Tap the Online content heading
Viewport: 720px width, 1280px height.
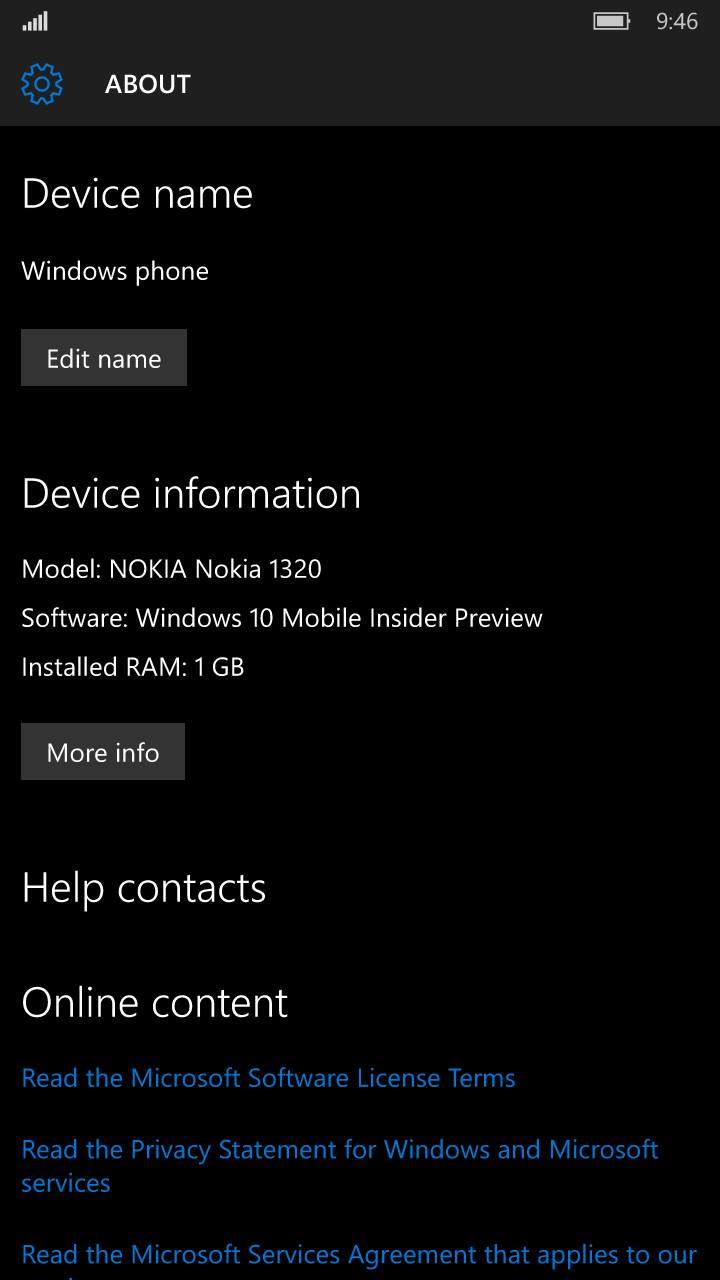click(155, 1003)
